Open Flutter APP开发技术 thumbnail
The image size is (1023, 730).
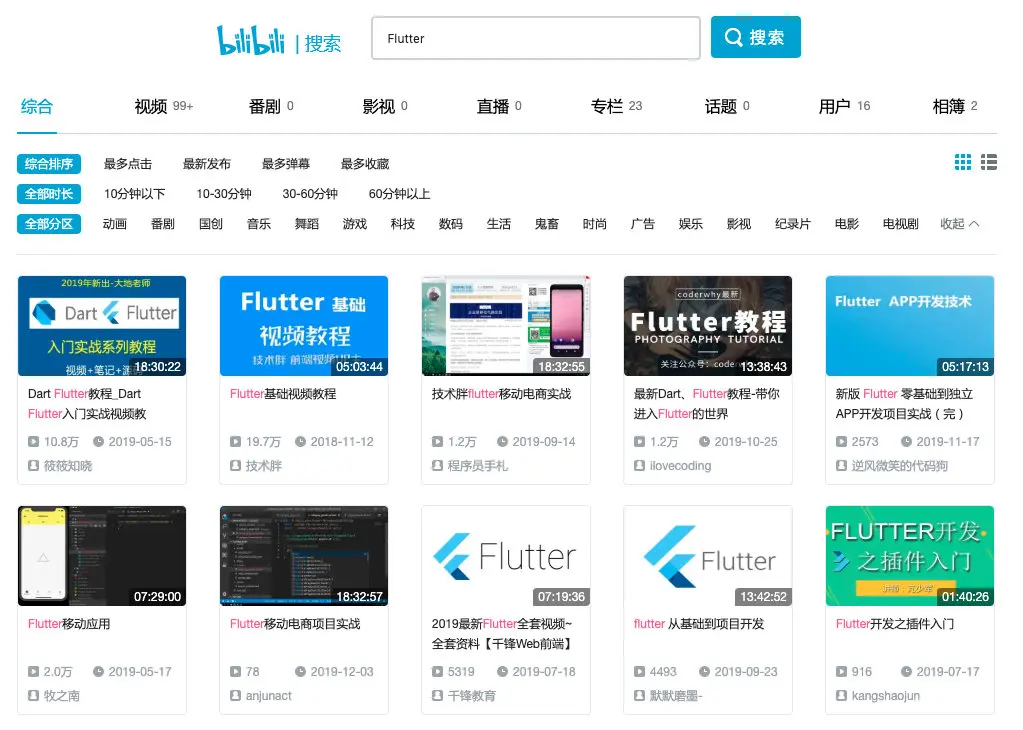coord(909,326)
